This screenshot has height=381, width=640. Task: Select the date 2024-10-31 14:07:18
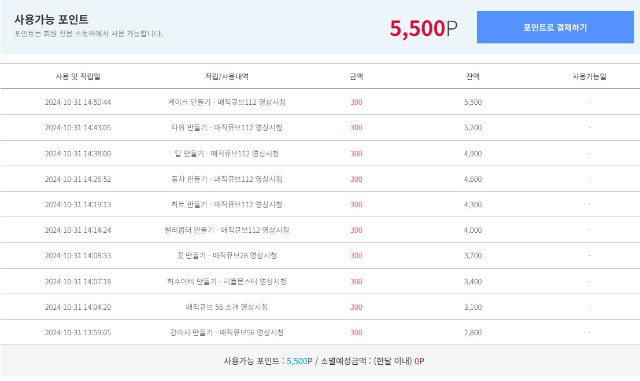tap(78, 281)
